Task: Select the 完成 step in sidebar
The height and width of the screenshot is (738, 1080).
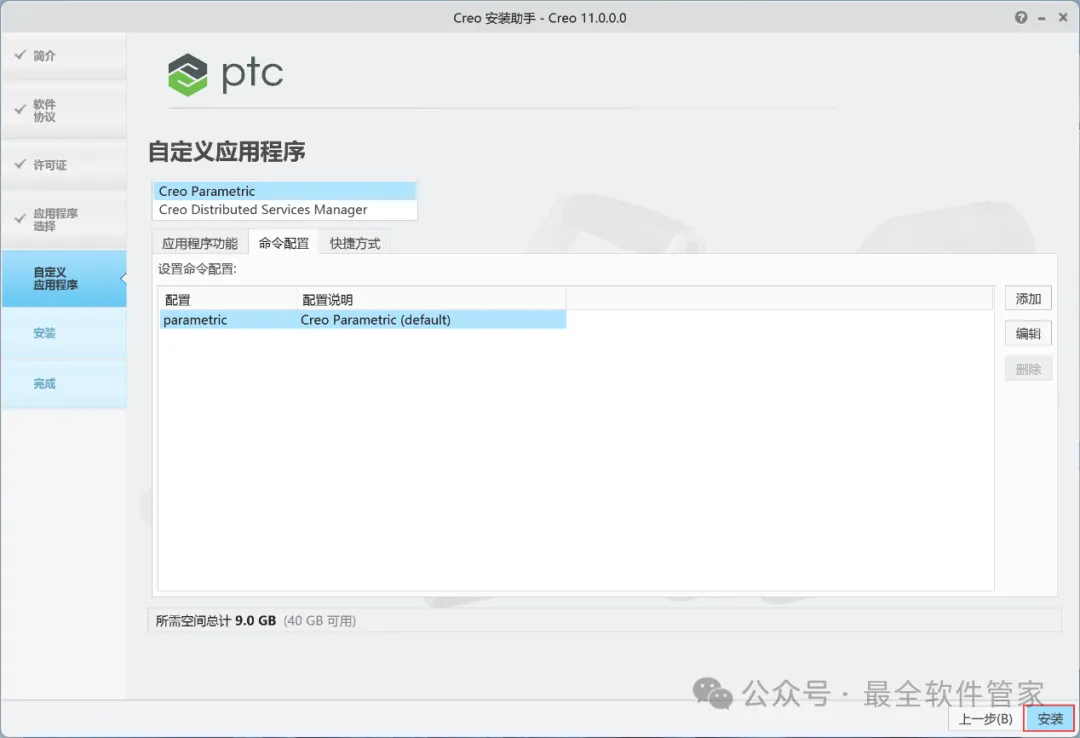Action: coord(64,384)
